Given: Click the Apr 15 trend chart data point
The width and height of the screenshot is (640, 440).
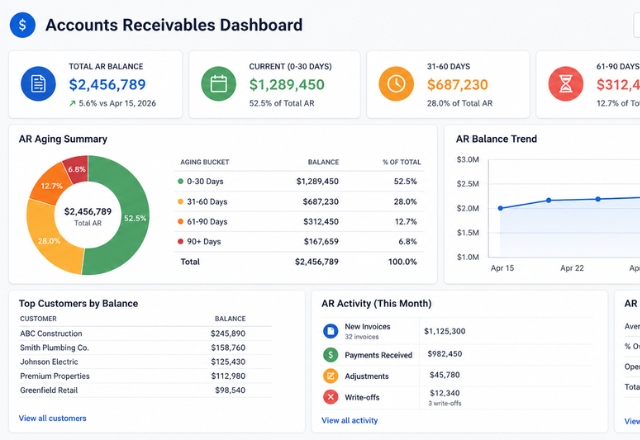Looking at the screenshot, I should tap(500, 208).
